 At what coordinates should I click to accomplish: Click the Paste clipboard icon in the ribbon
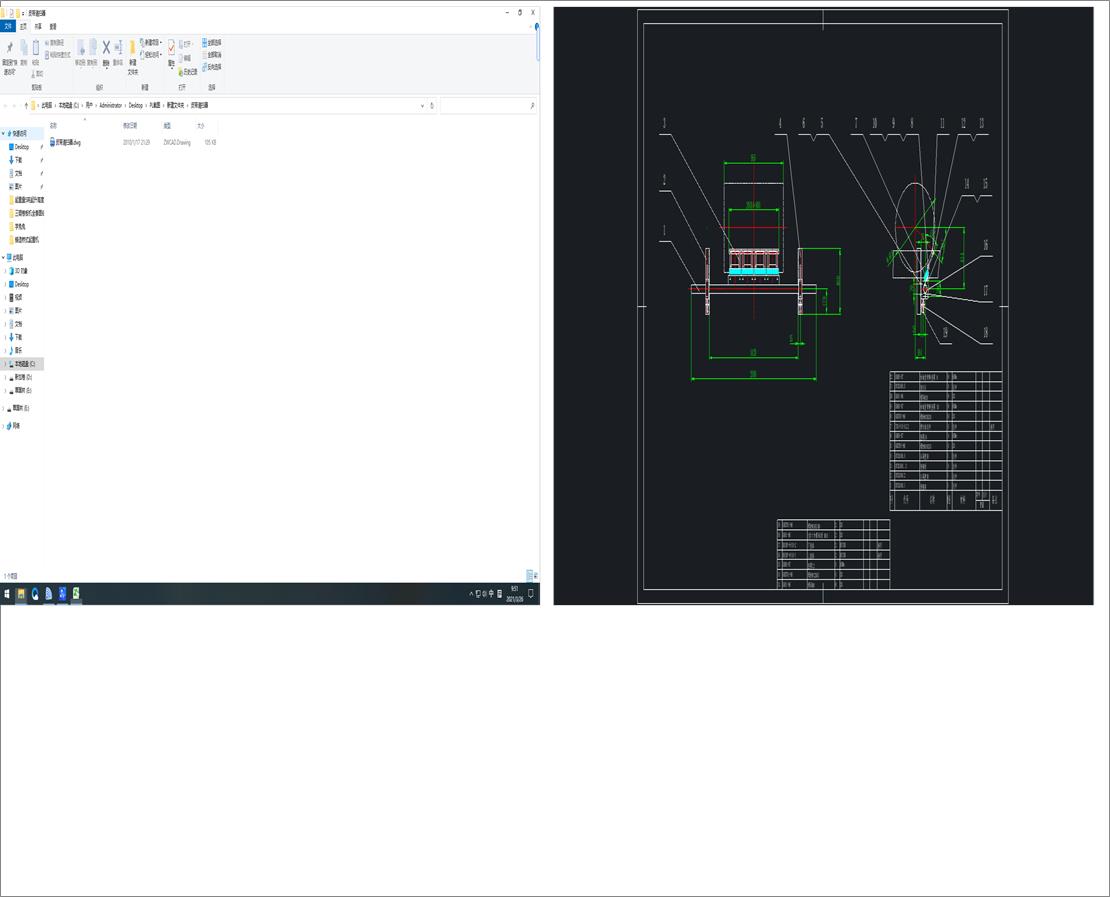tap(35, 48)
